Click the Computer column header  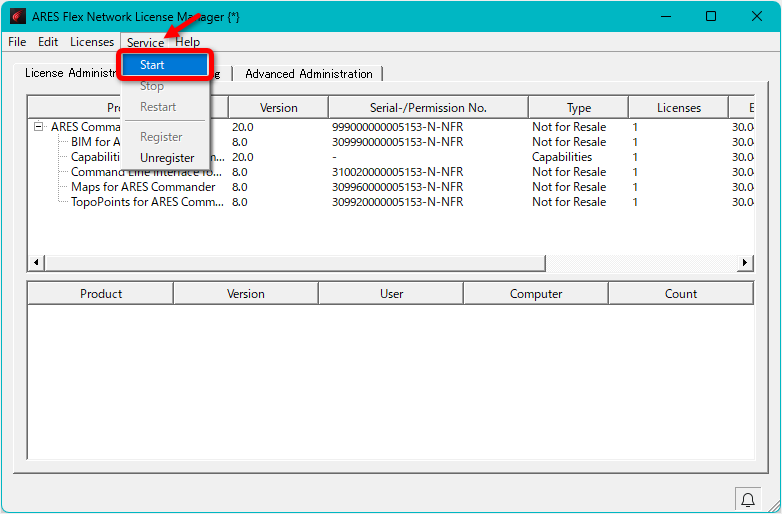[x=536, y=294]
